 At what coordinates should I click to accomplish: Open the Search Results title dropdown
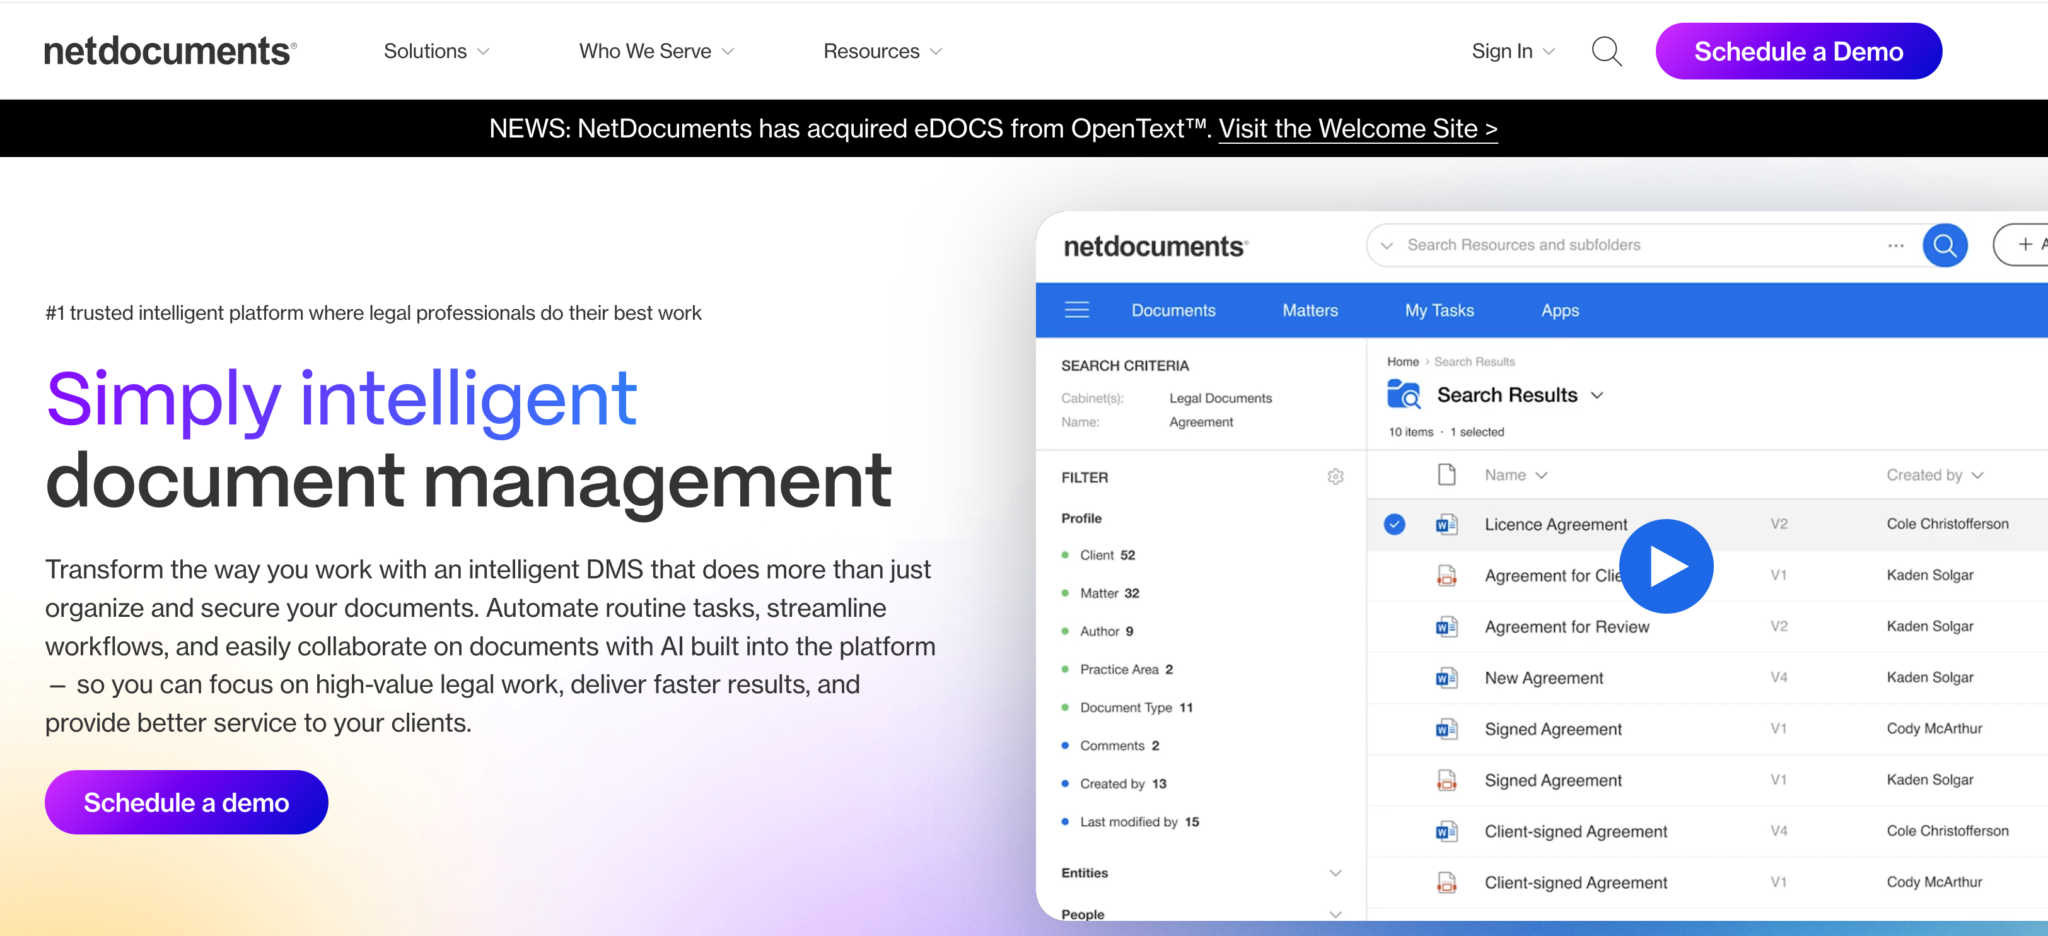[x=1597, y=395]
